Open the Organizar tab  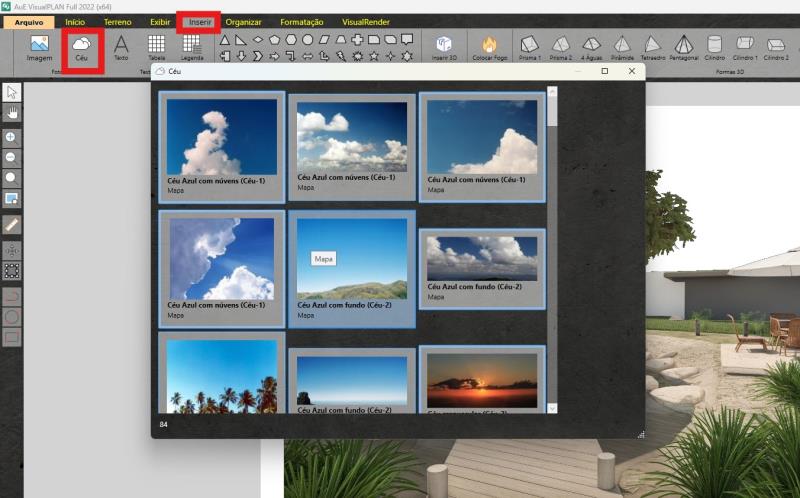click(x=243, y=22)
